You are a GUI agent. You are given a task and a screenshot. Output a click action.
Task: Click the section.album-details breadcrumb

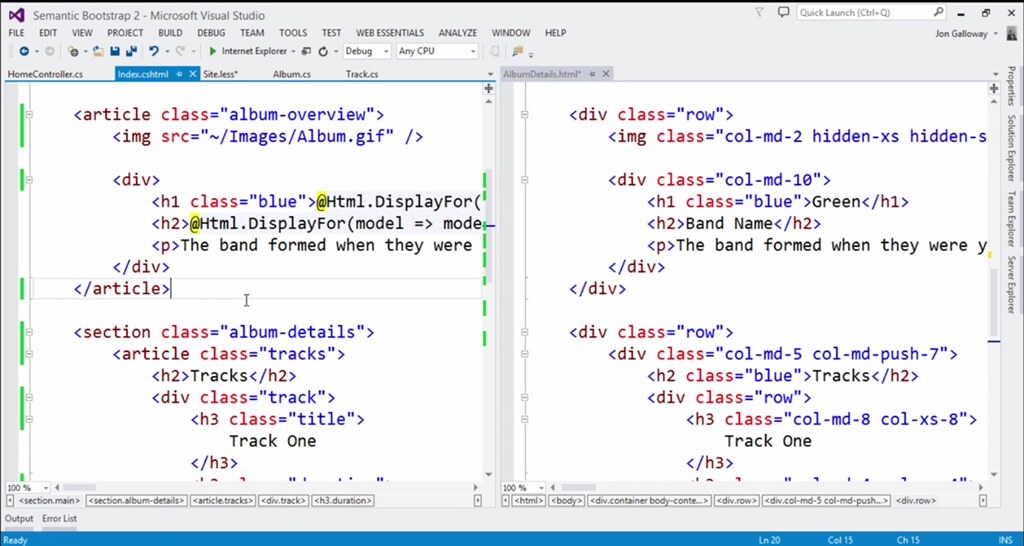point(136,500)
